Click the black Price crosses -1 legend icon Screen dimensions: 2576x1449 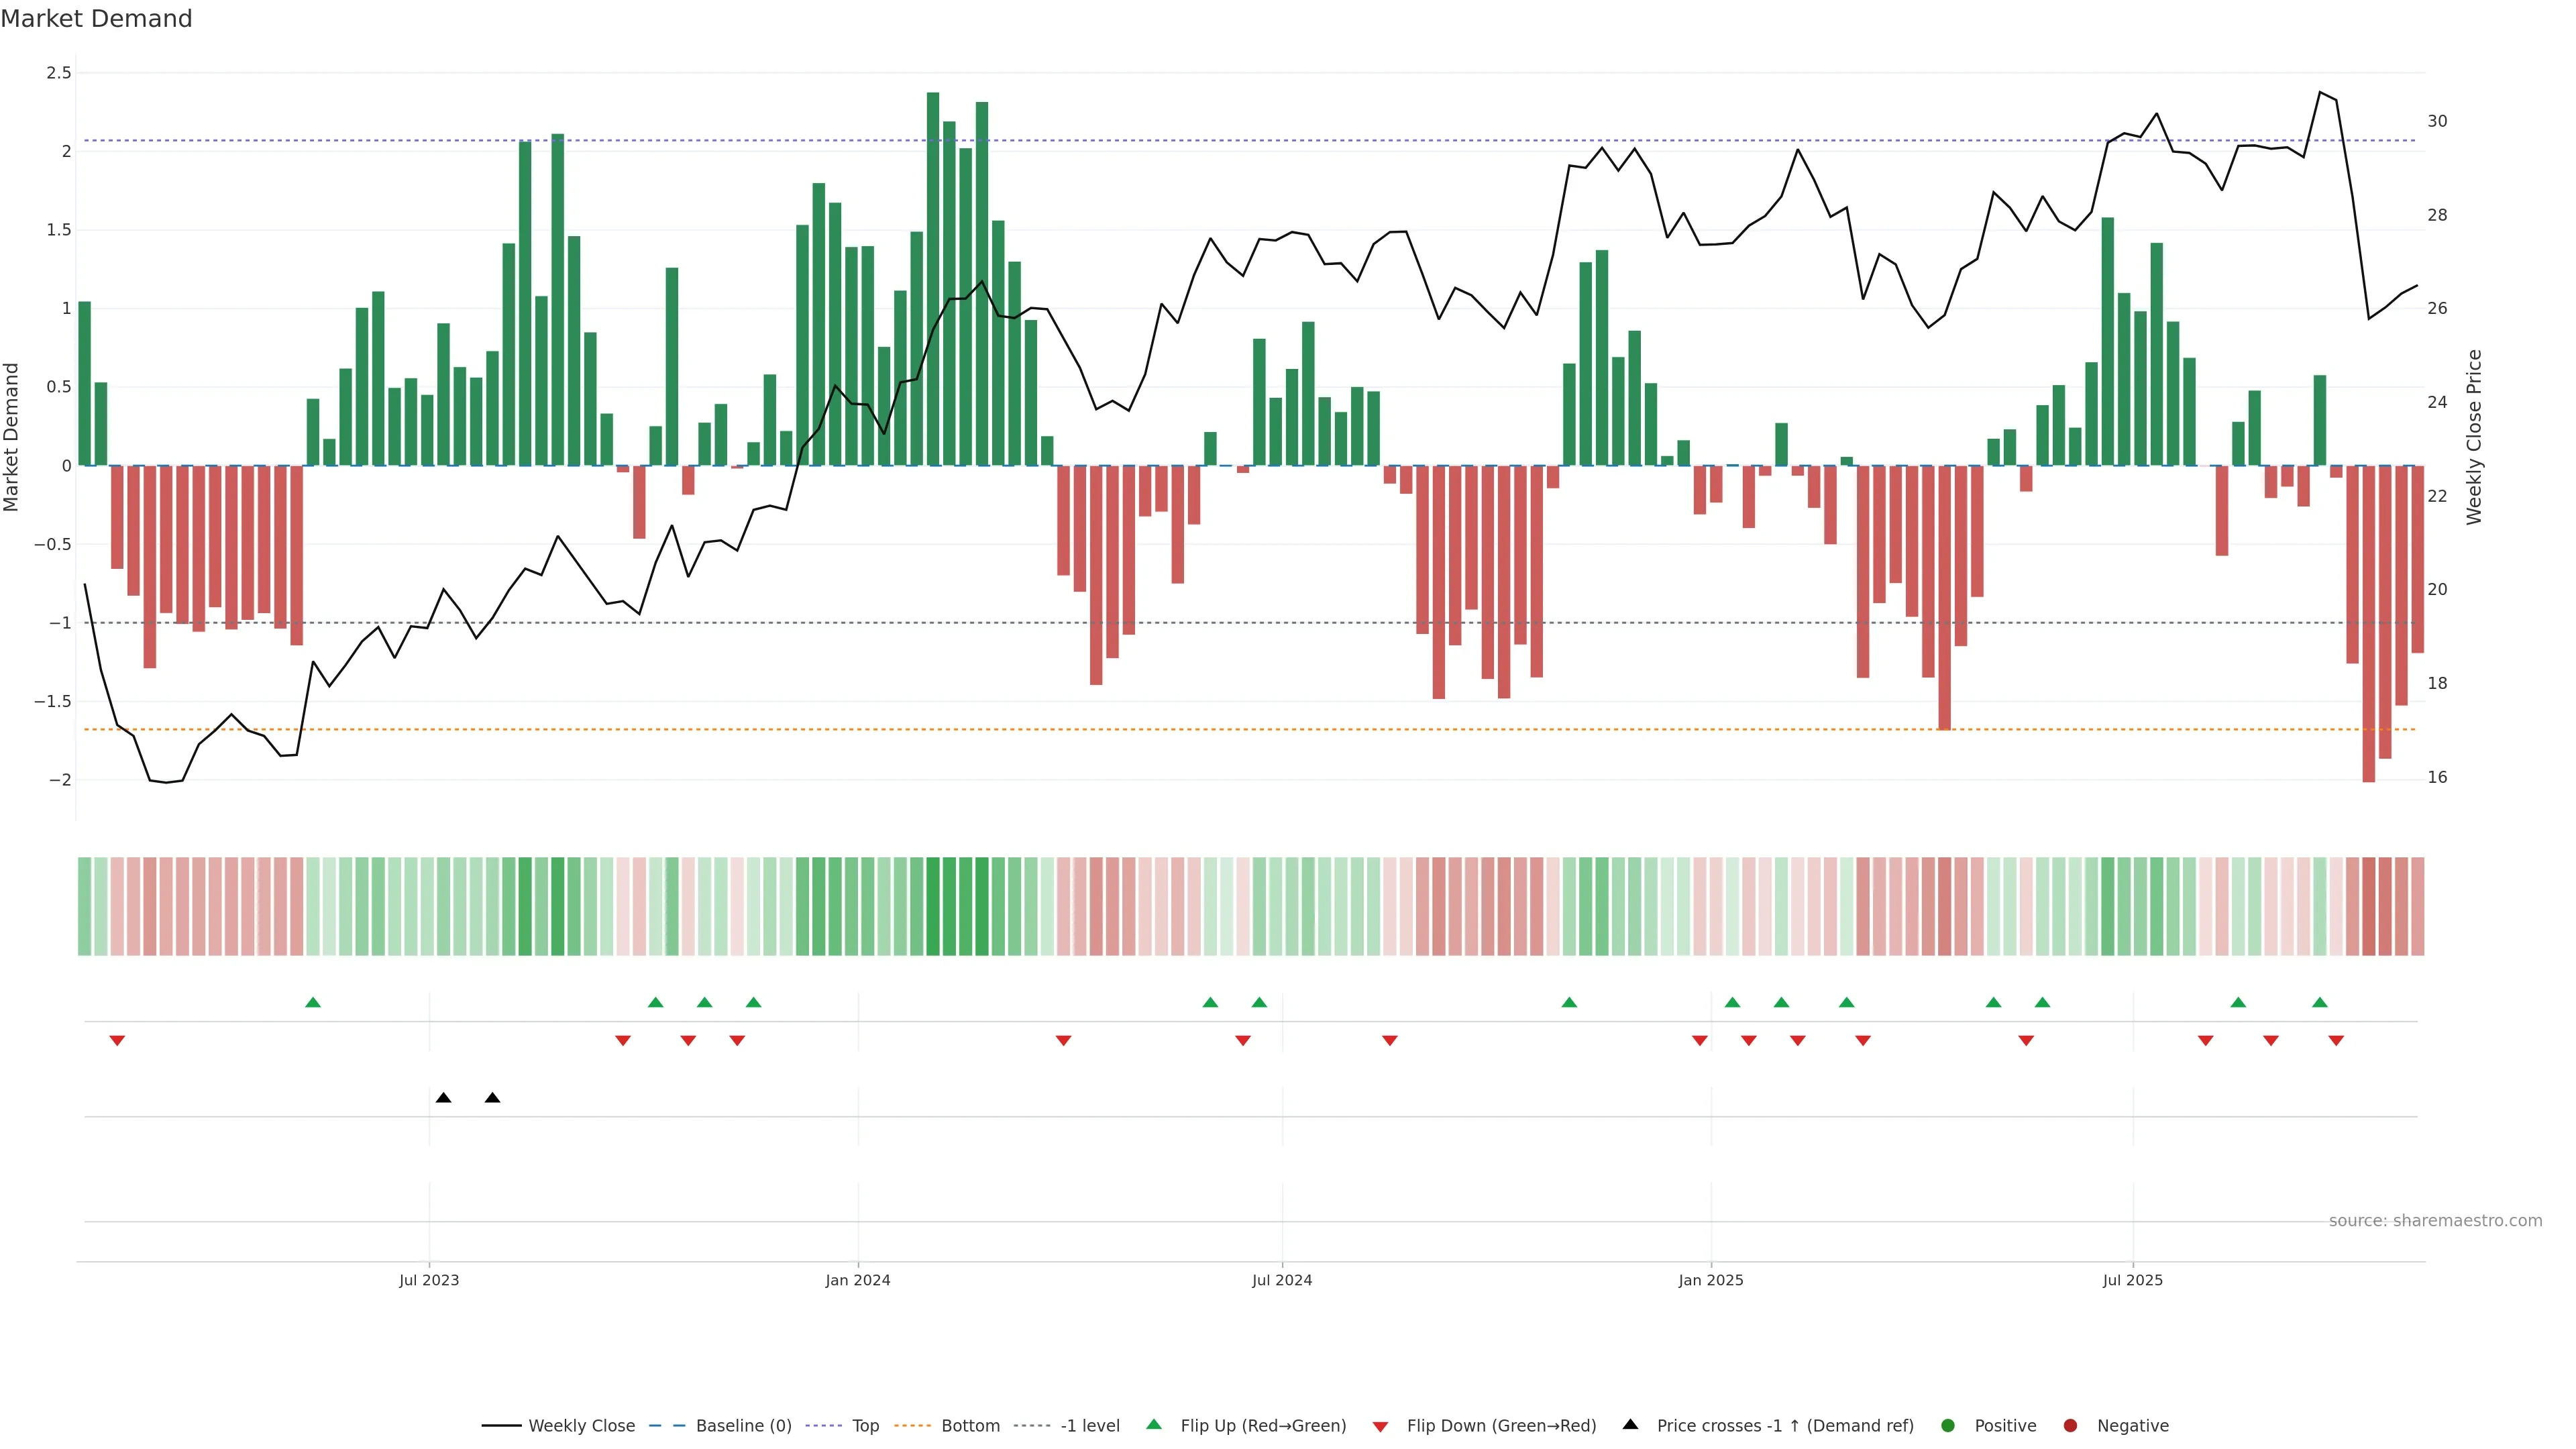click(x=1630, y=1424)
